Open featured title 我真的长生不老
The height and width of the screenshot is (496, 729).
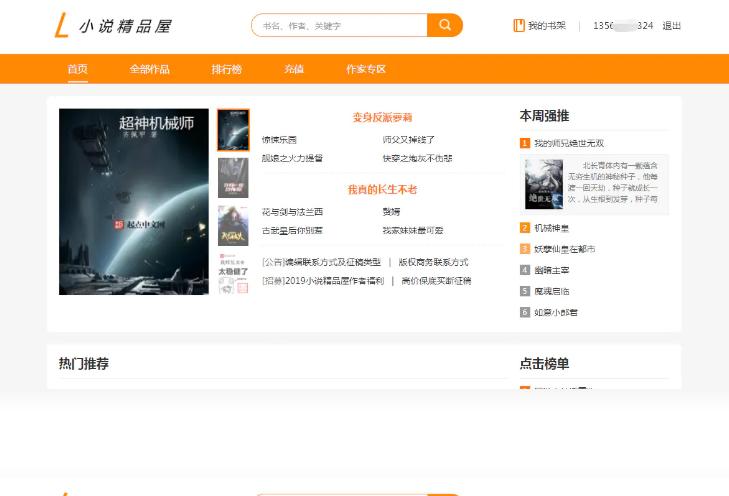pyautogui.click(x=383, y=189)
